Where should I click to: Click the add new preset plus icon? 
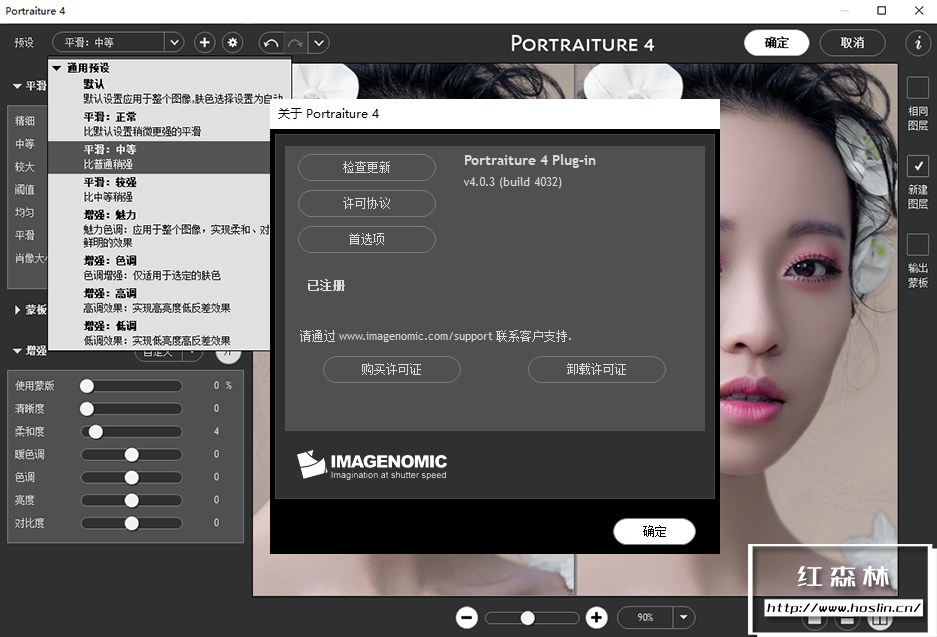click(x=204, y=42)
